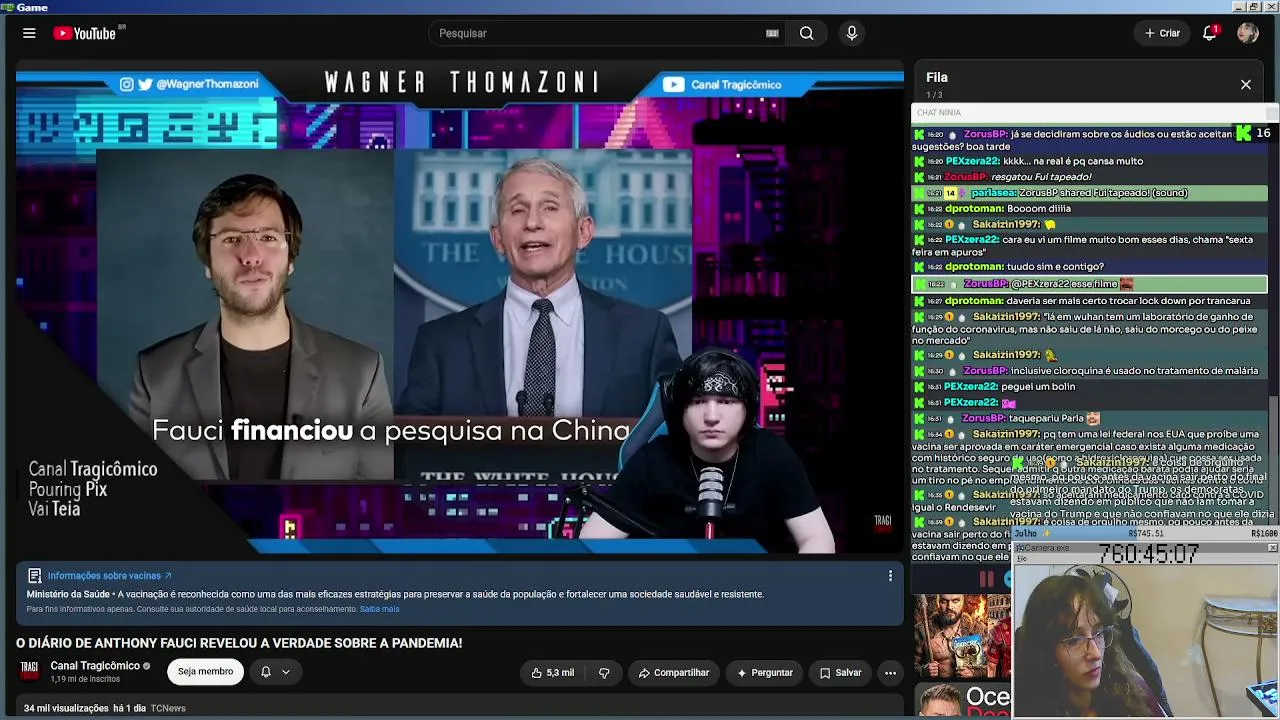Dislike the video
The height and width of the screenshot is (720, 1280).
pos(604,673)
